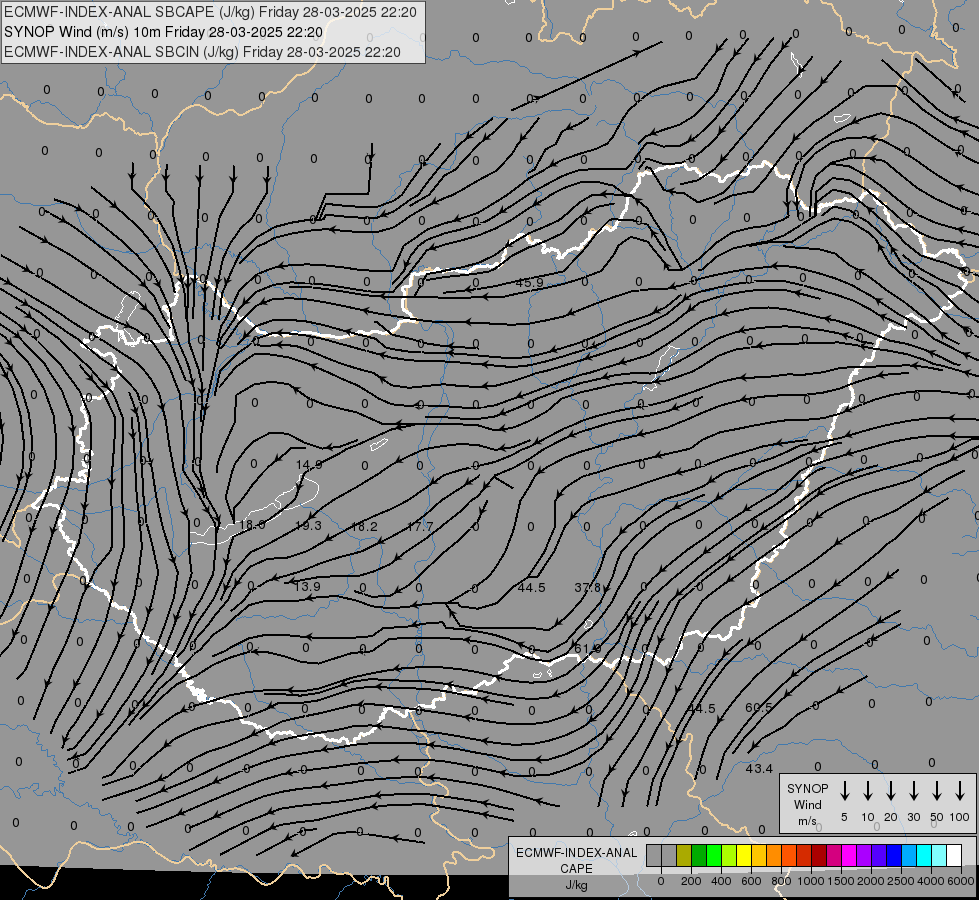This screenshot has height=900, width=979.
Task: Click the 6000 tick label on CAPE scale
Action: click(961, 881)
